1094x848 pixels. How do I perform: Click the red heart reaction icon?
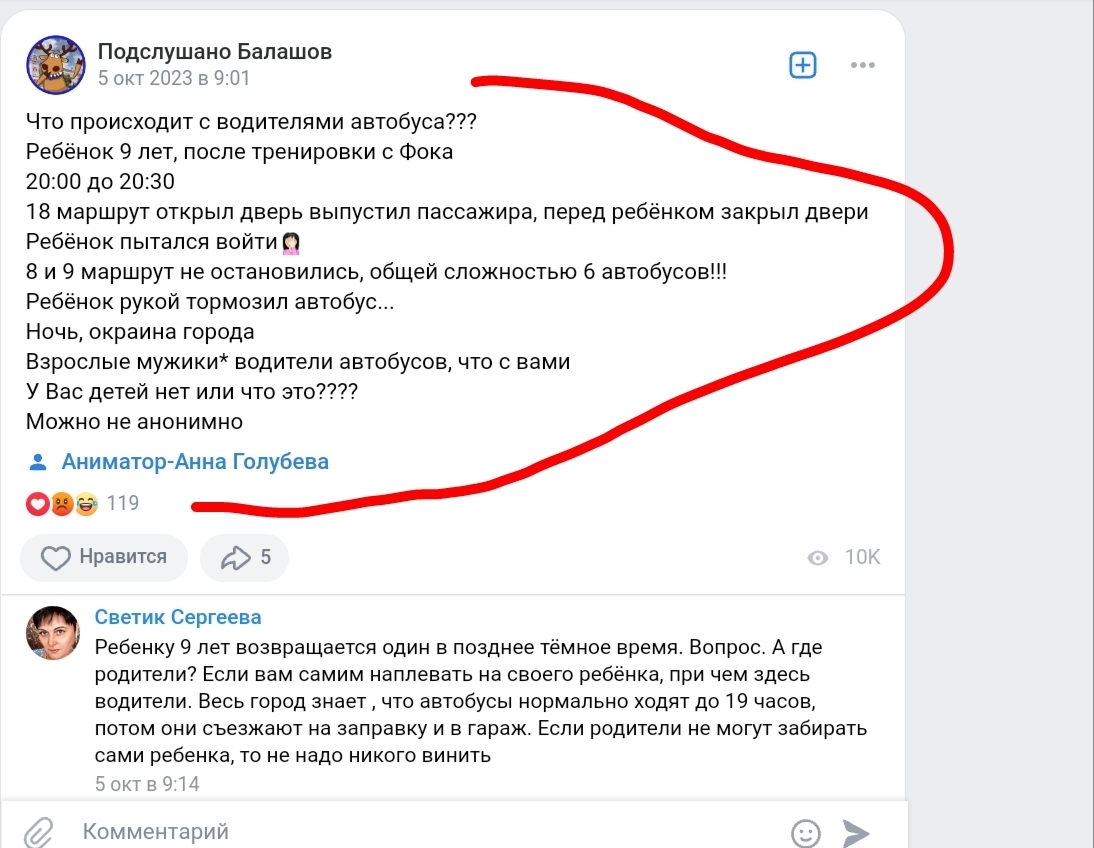tap(38, 503)
